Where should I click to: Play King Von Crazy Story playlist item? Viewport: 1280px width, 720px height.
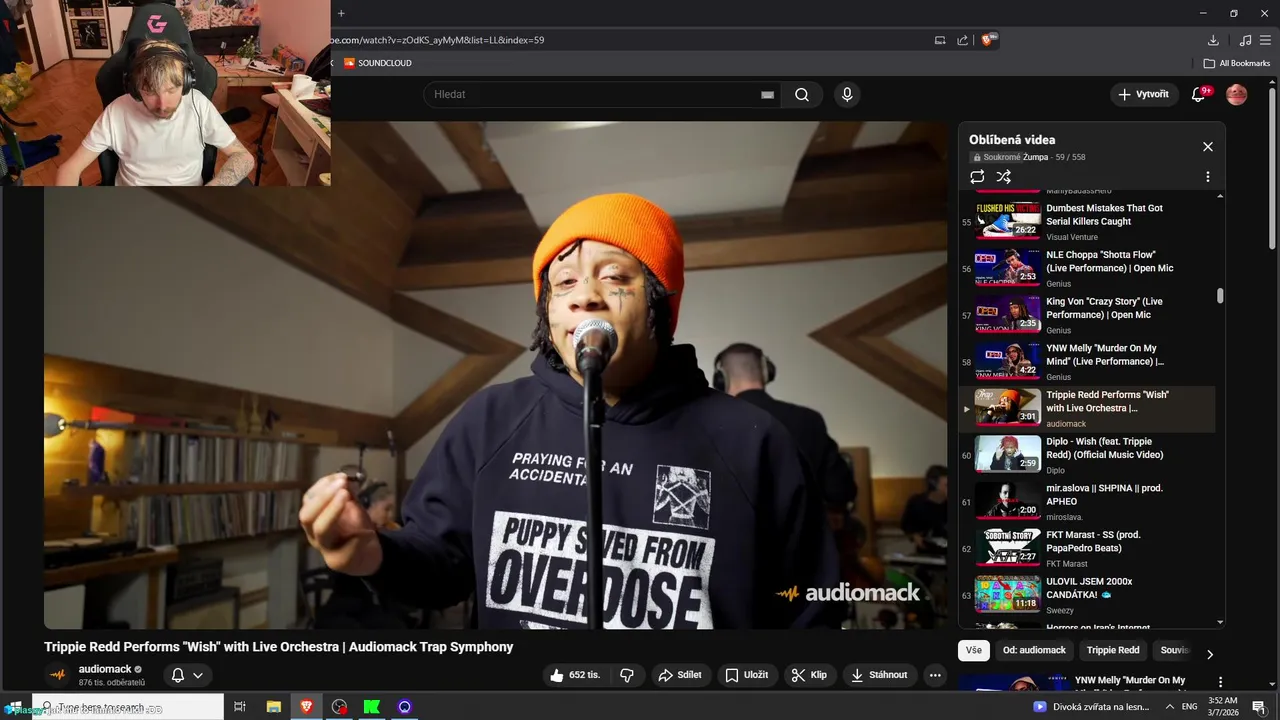1087,314
